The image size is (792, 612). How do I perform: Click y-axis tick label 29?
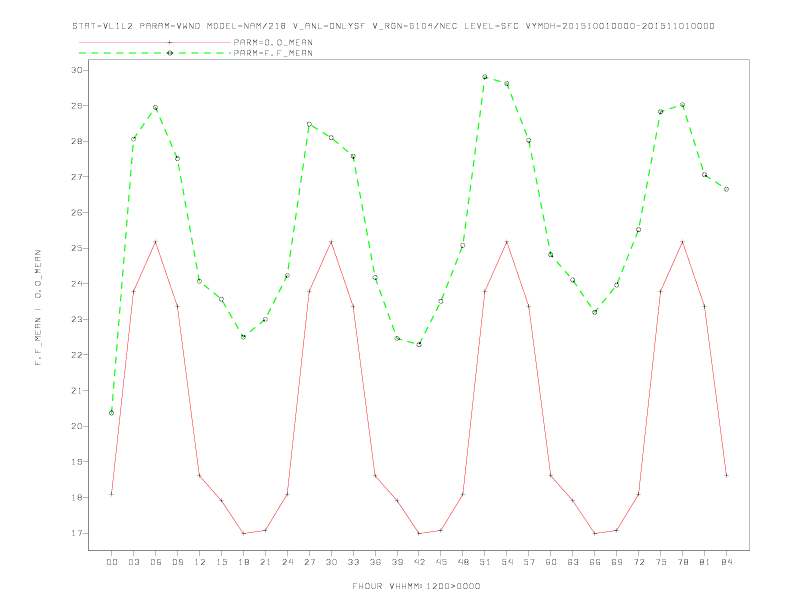[x=76, y=106]
